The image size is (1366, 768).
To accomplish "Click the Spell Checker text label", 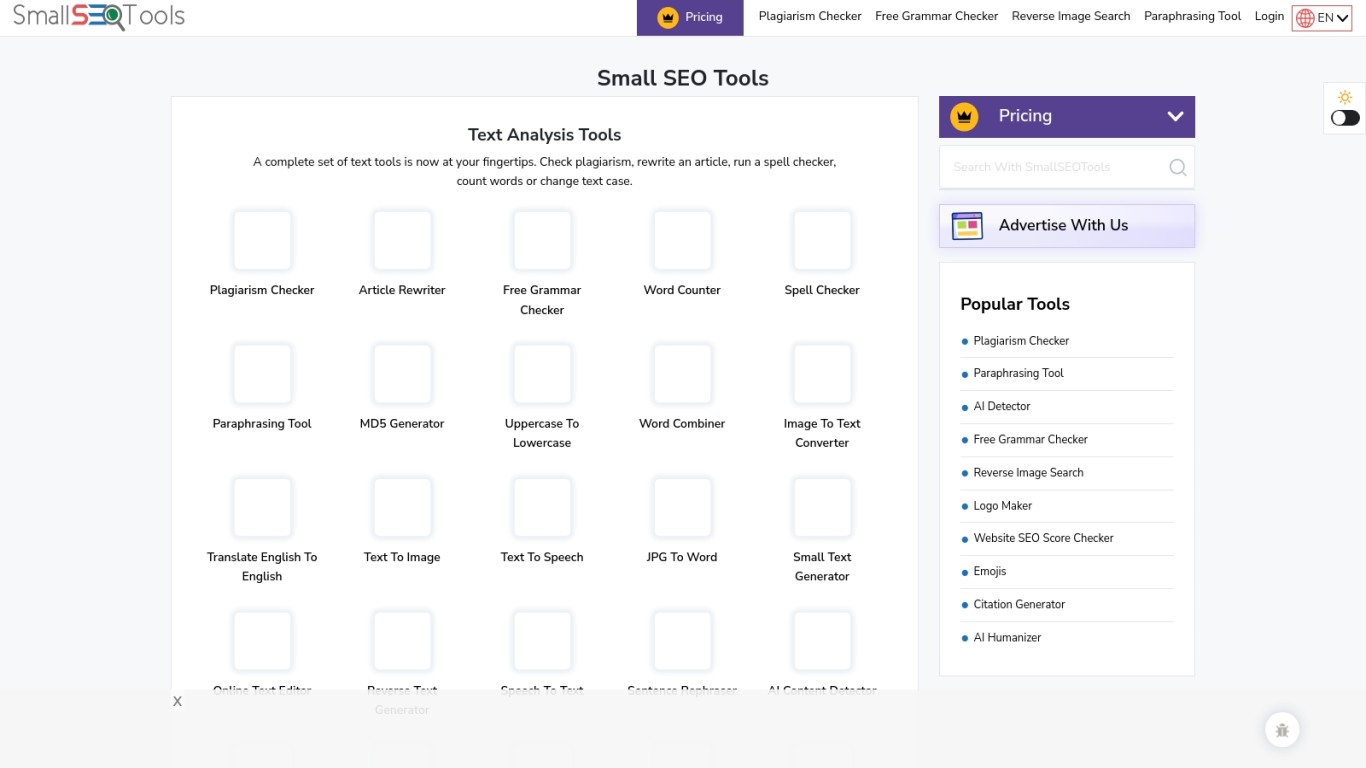I will point(822,290).
